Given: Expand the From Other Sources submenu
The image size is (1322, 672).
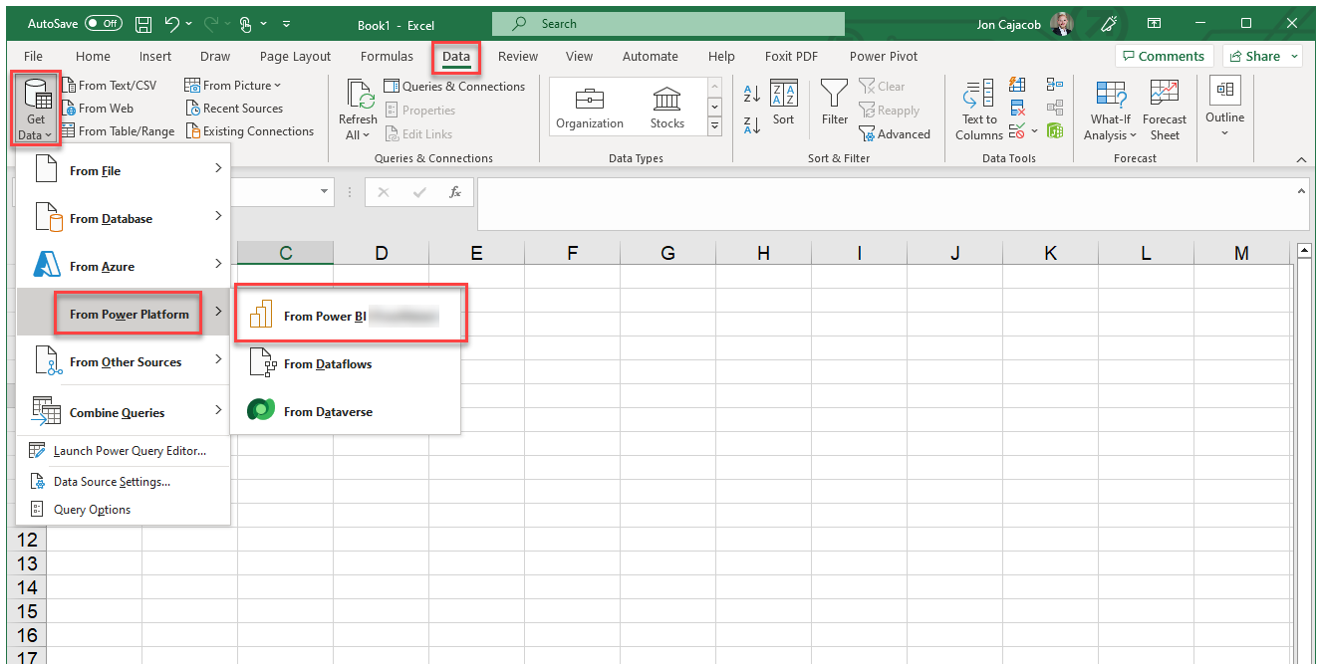Looking at the screenshot, I should (123, 362).
